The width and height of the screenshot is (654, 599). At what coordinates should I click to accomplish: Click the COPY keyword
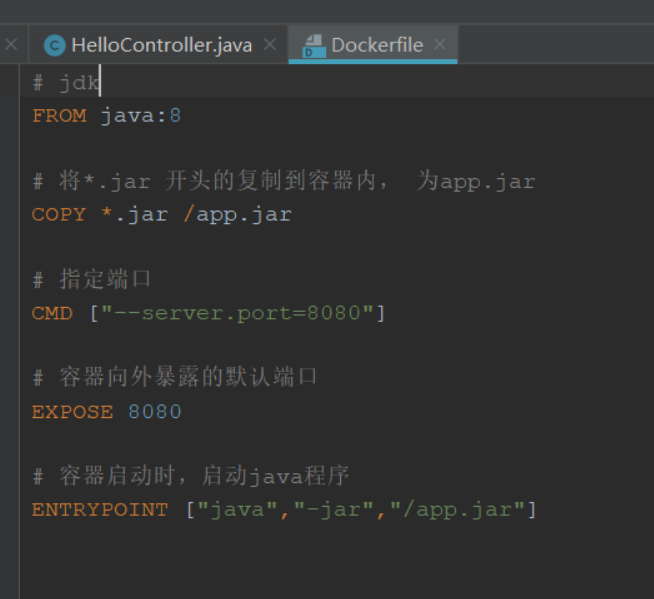59,214
